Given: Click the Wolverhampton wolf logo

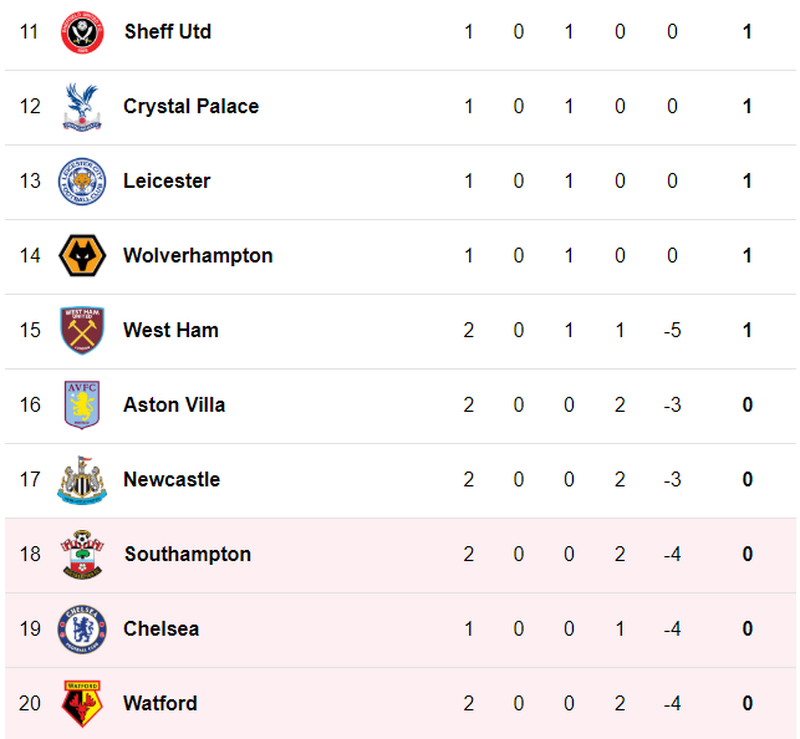Looking at the screenshot, I should click(82, 256).
